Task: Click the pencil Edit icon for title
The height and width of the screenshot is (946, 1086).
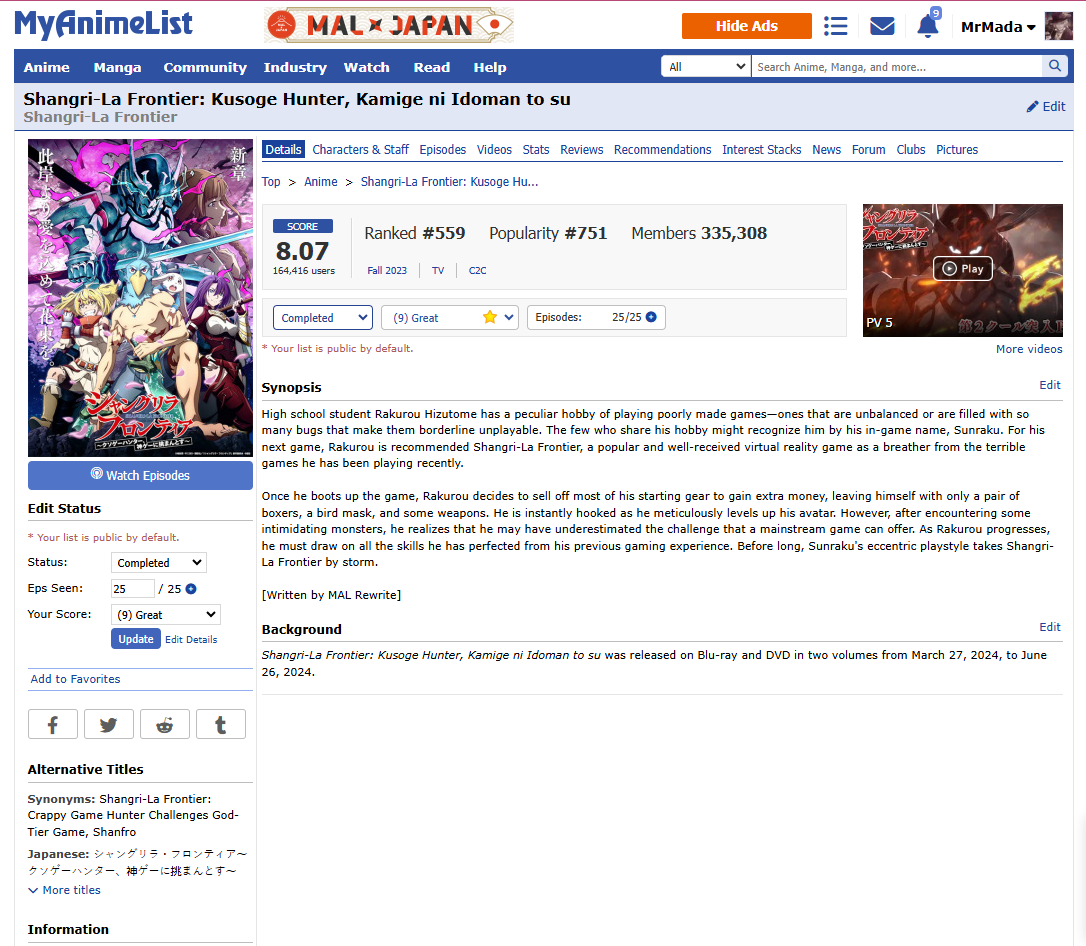Action: point(1046,107)
